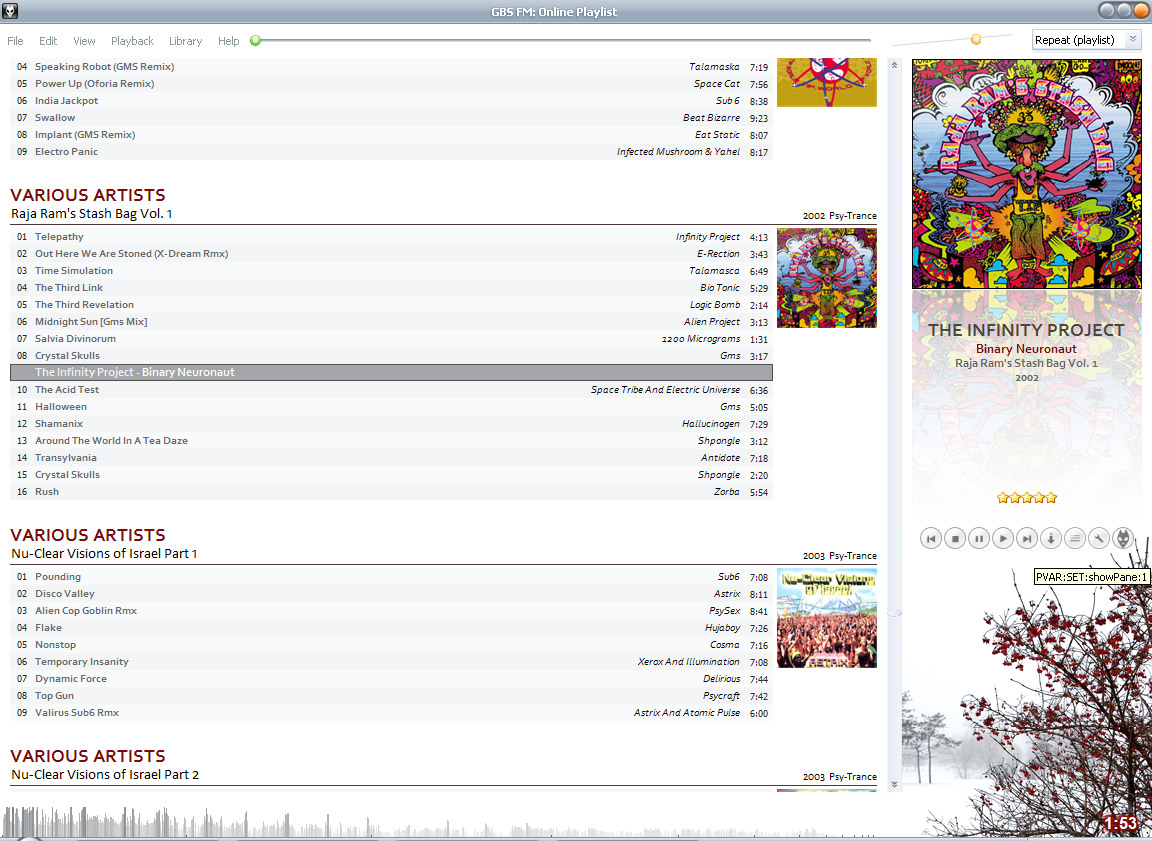
Task: Select track Time Simulation
Action: pos(392,270)
